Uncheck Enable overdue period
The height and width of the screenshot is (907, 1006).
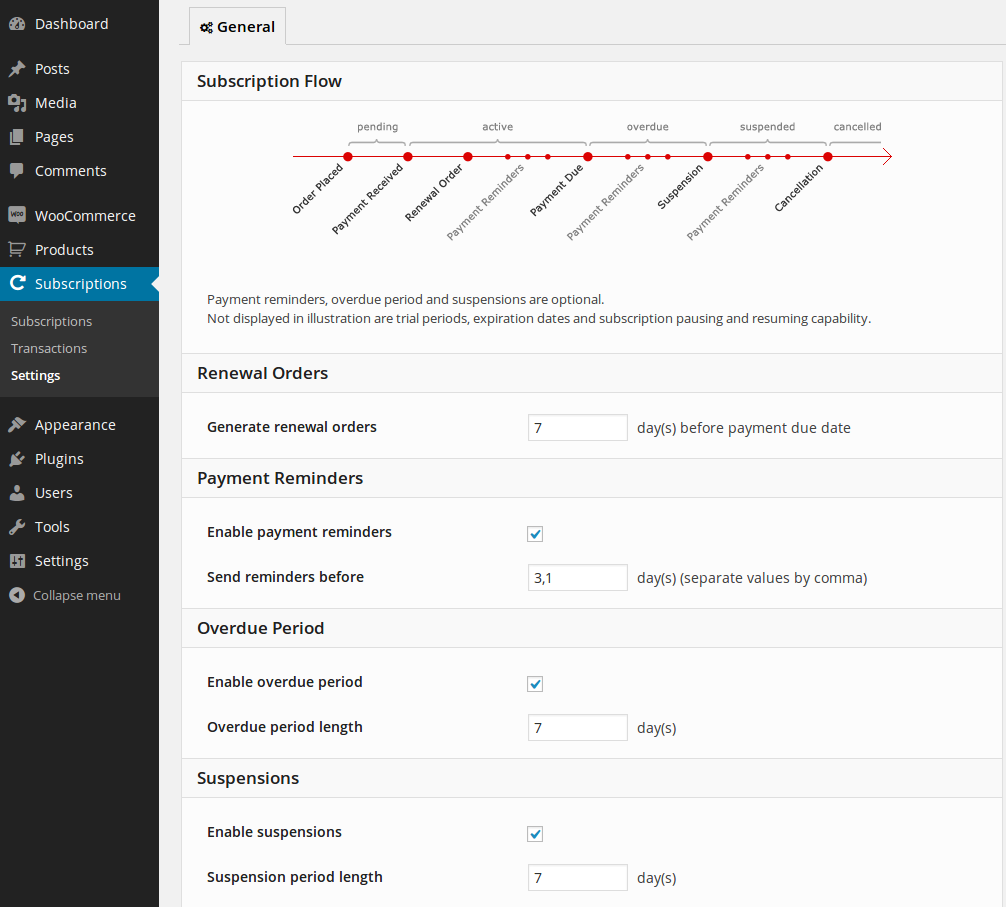click(x=535, y=684)
